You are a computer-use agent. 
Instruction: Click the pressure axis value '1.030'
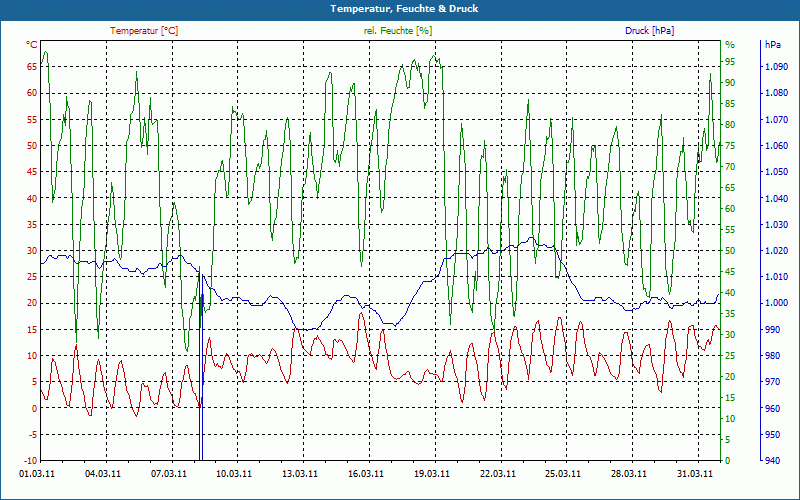777,224
